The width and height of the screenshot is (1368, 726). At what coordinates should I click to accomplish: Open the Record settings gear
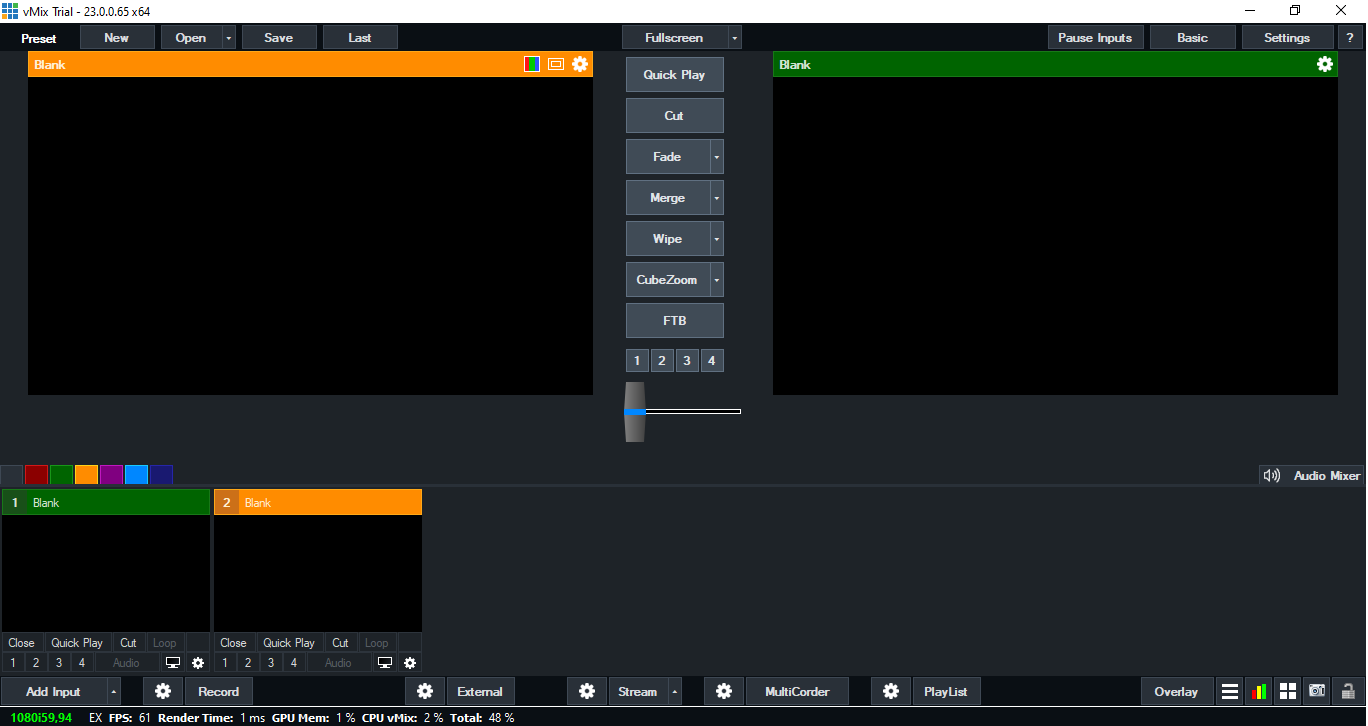click(x=163, y=691)
